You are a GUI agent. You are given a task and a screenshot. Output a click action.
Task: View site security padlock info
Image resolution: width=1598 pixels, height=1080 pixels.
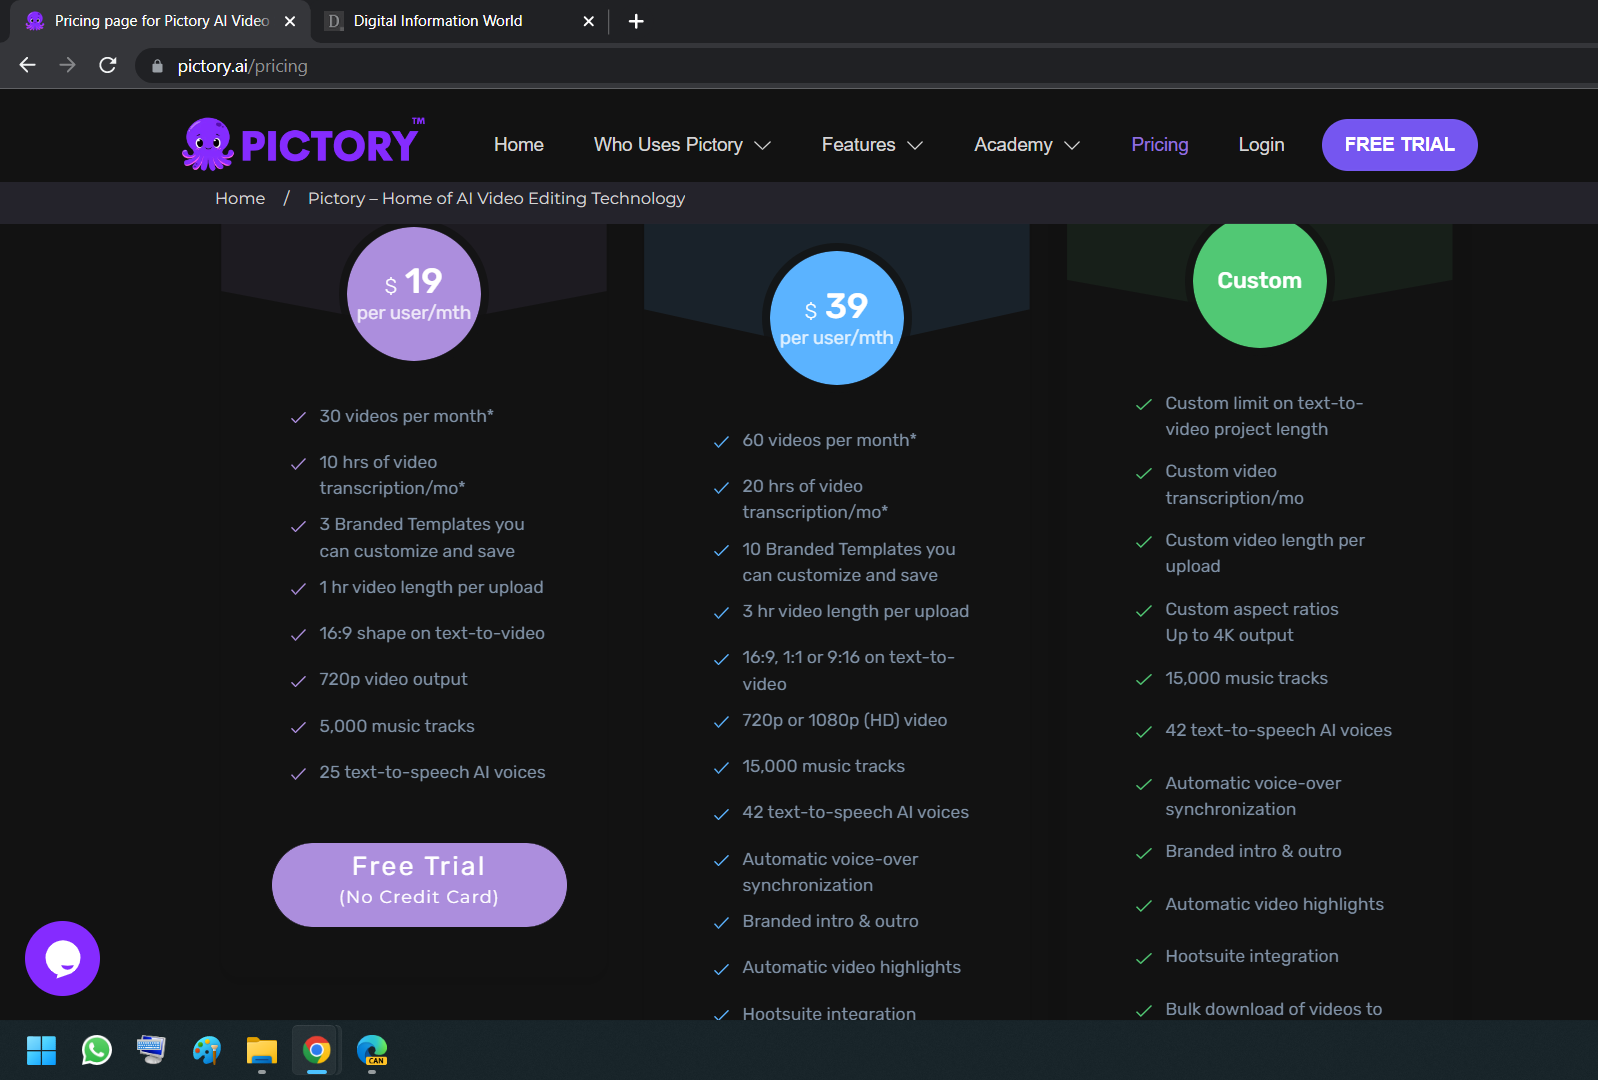pyautogui.click(x=157, y=66)
